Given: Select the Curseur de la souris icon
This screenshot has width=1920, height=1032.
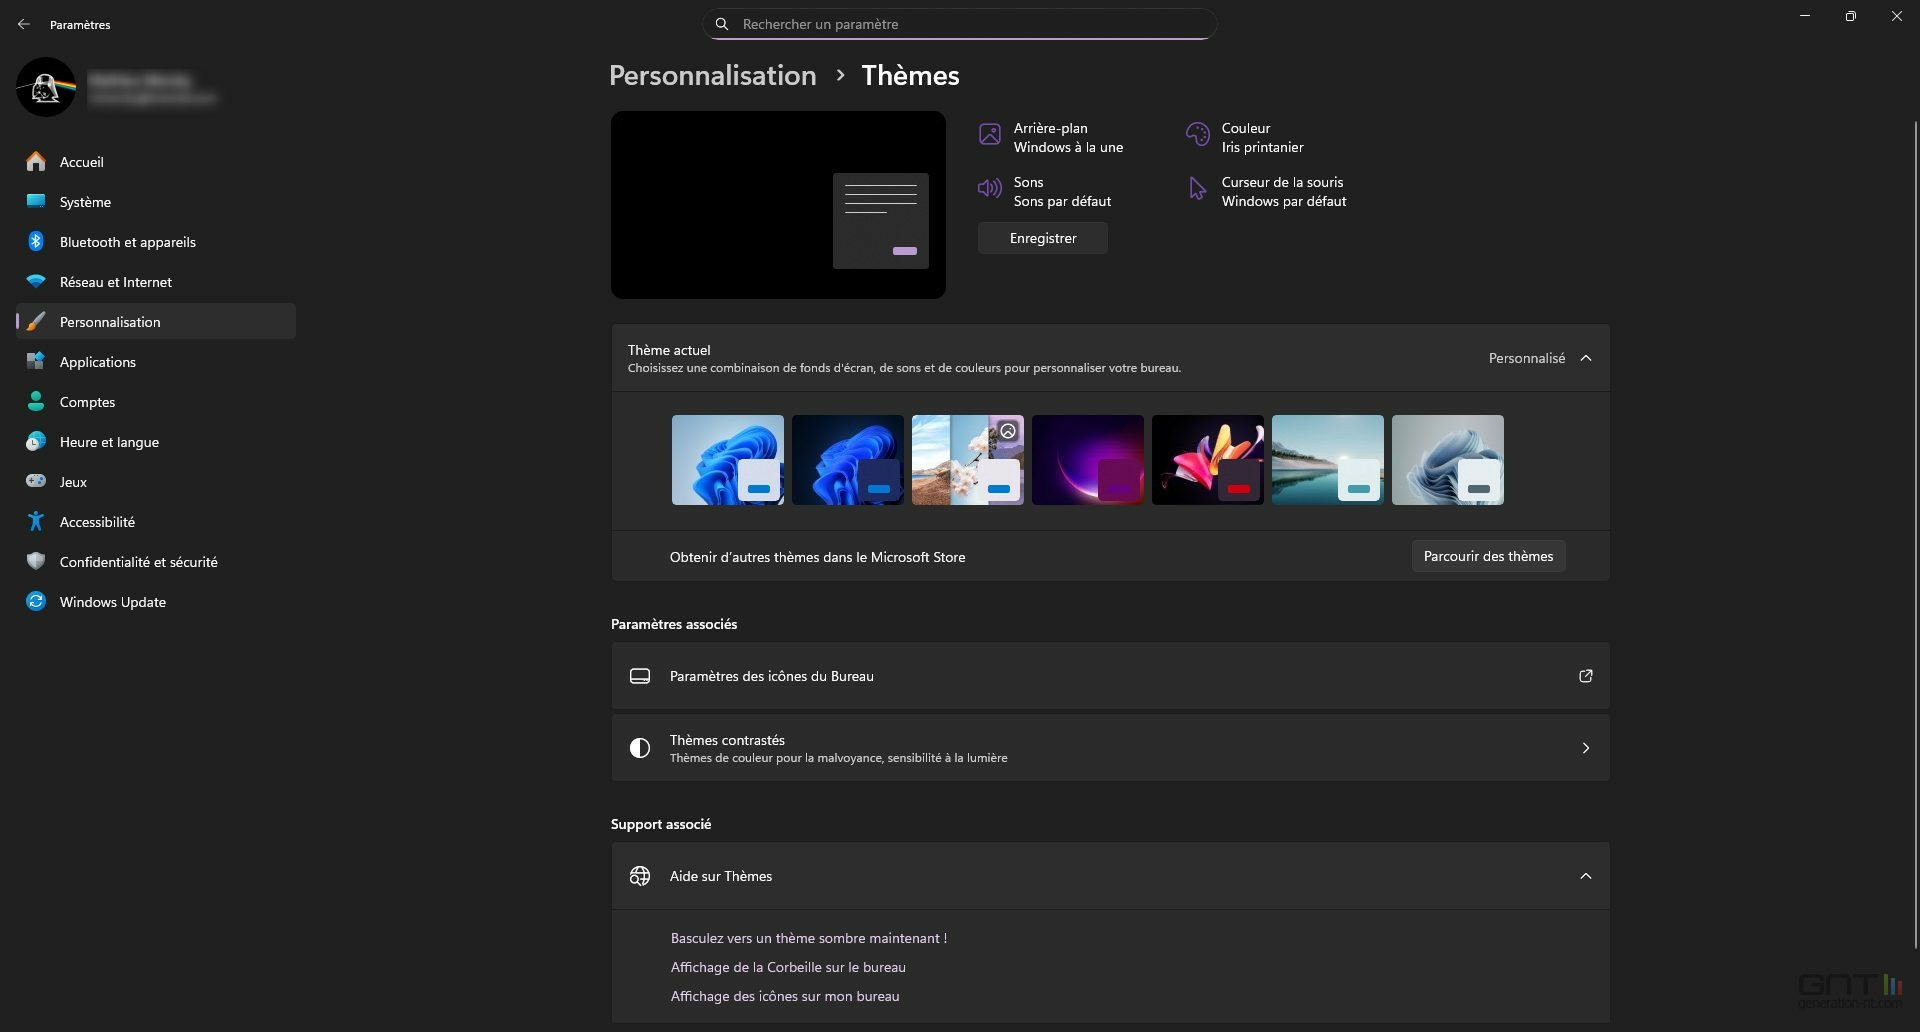Looking at the screenshot, I should [x=1197, y=189].
